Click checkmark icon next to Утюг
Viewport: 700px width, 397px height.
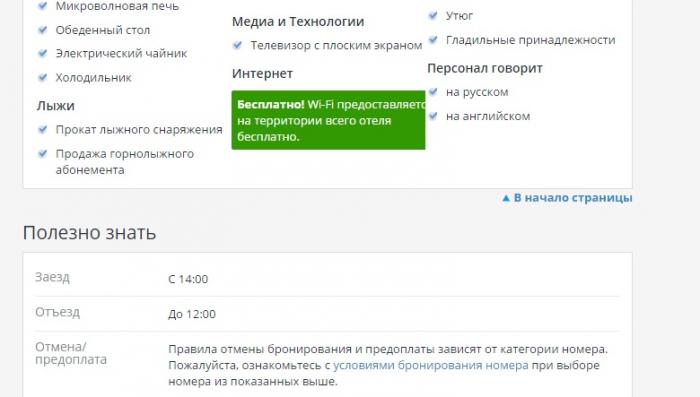pyautogui.click(x=433, y=16)
